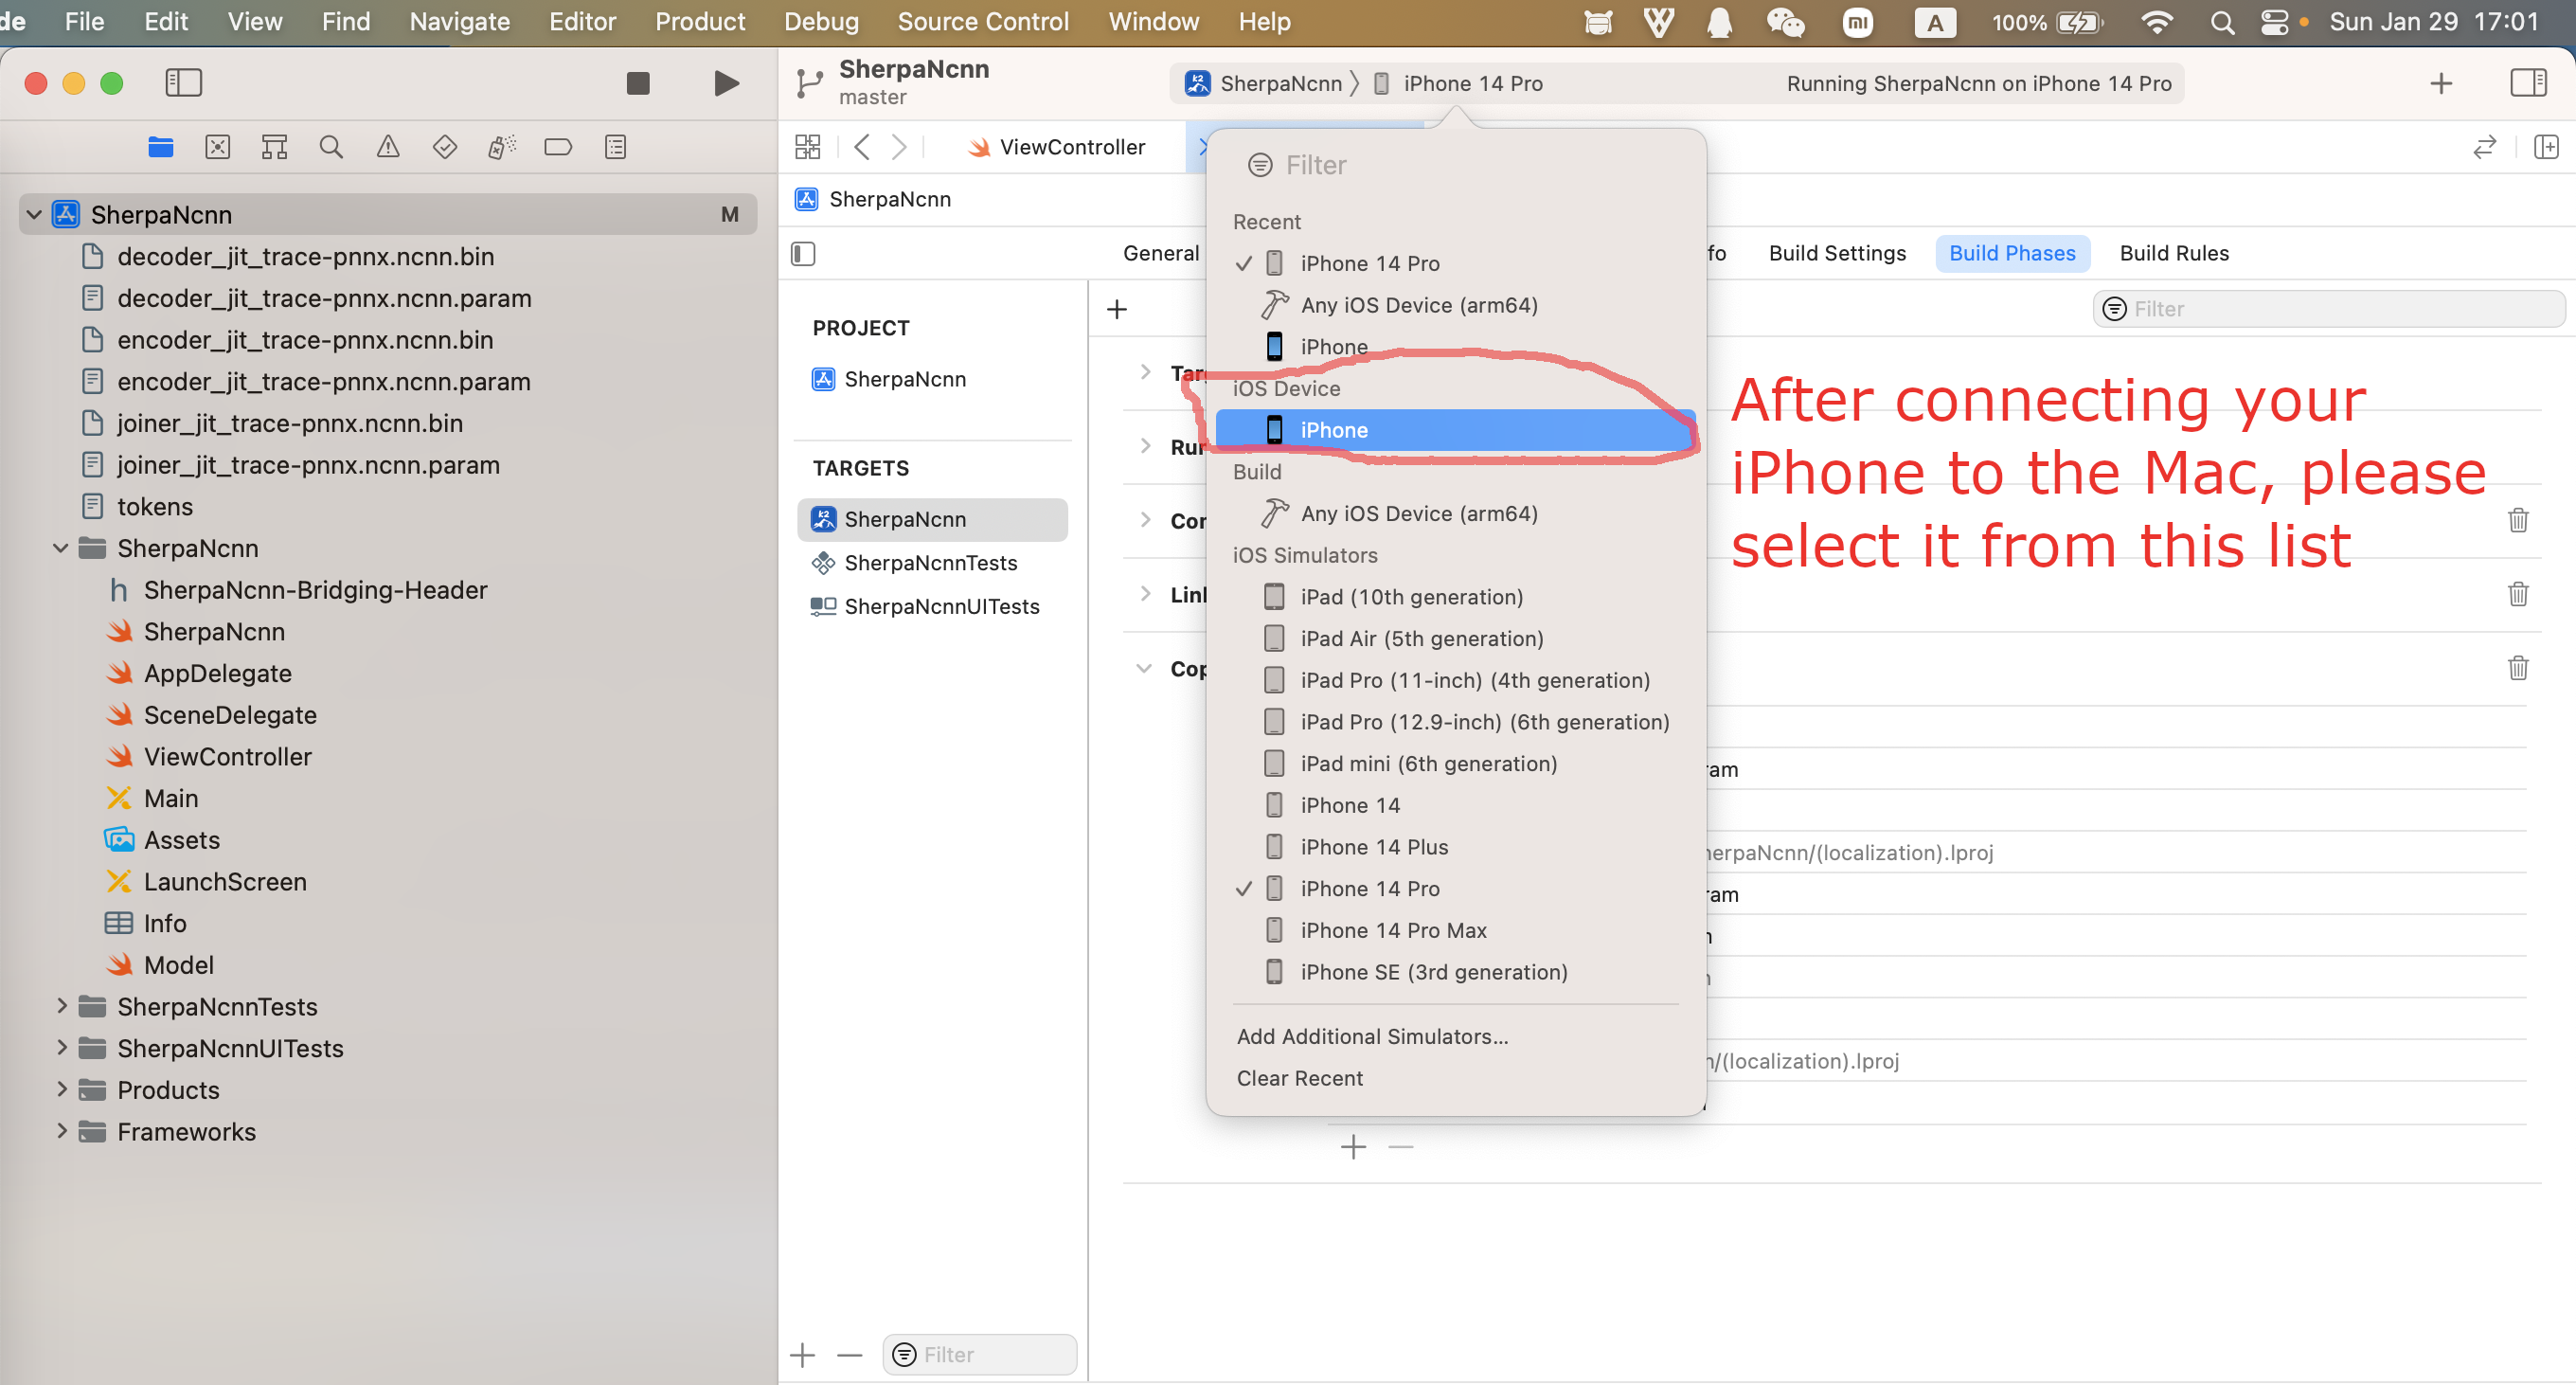Open ViewController in the navigator
The width and height of the screenshot is (2576, 1385).
point(227,757)
